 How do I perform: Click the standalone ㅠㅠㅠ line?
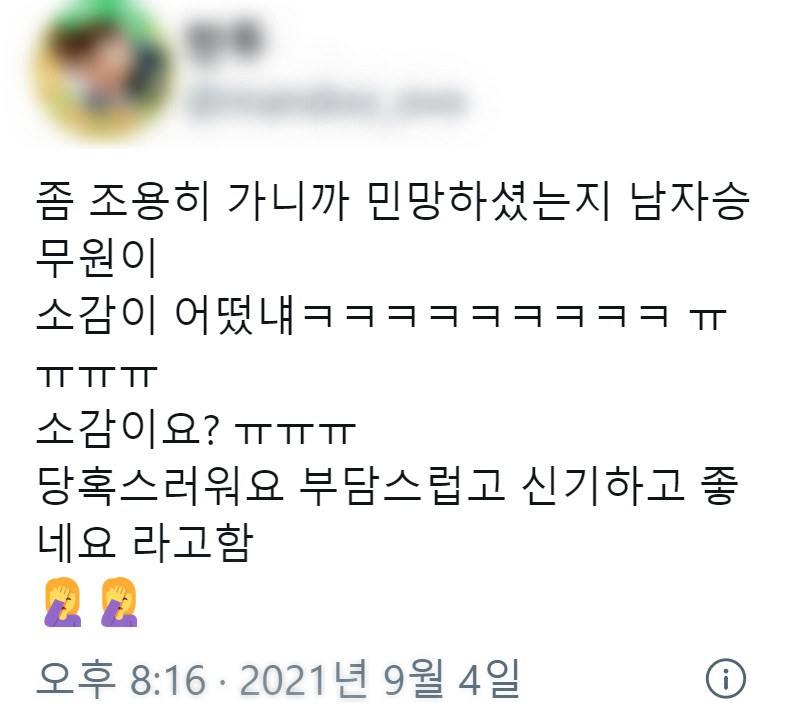[97, 376]
